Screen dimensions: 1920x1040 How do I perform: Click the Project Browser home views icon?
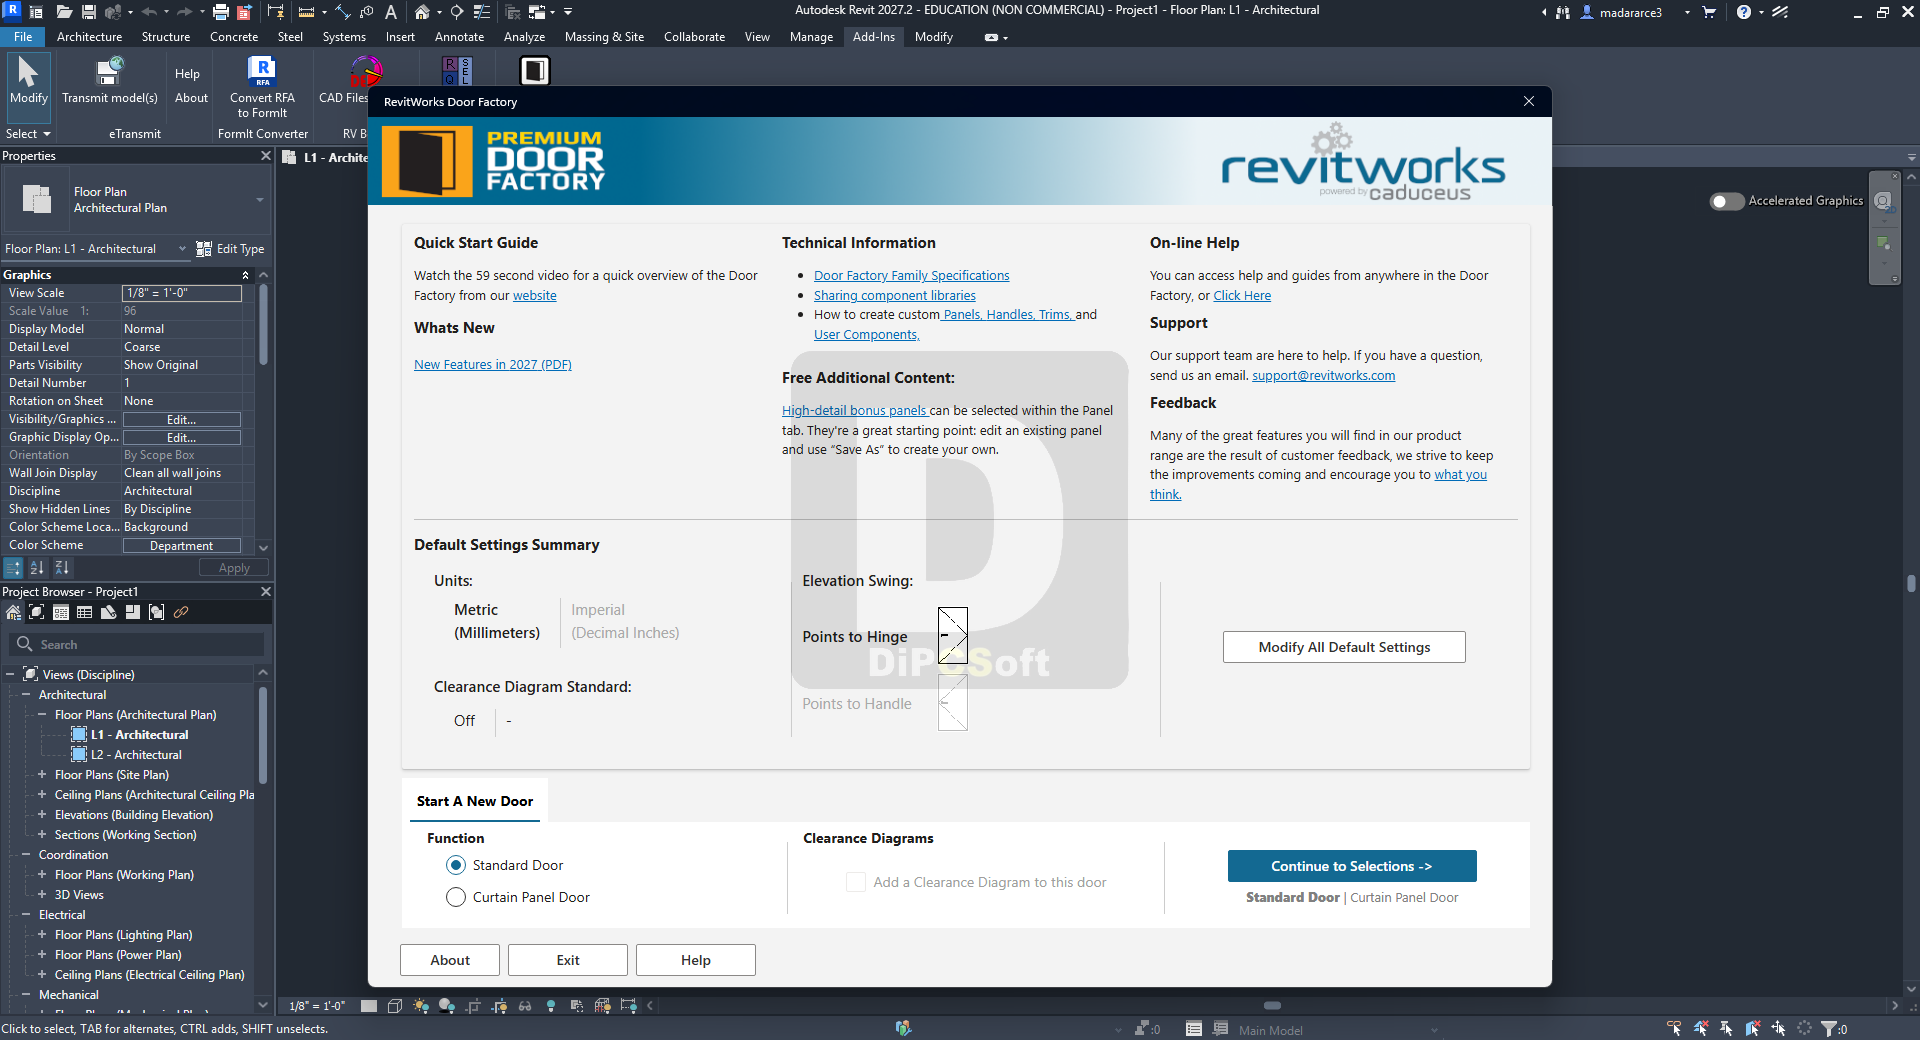coord(13,612)
